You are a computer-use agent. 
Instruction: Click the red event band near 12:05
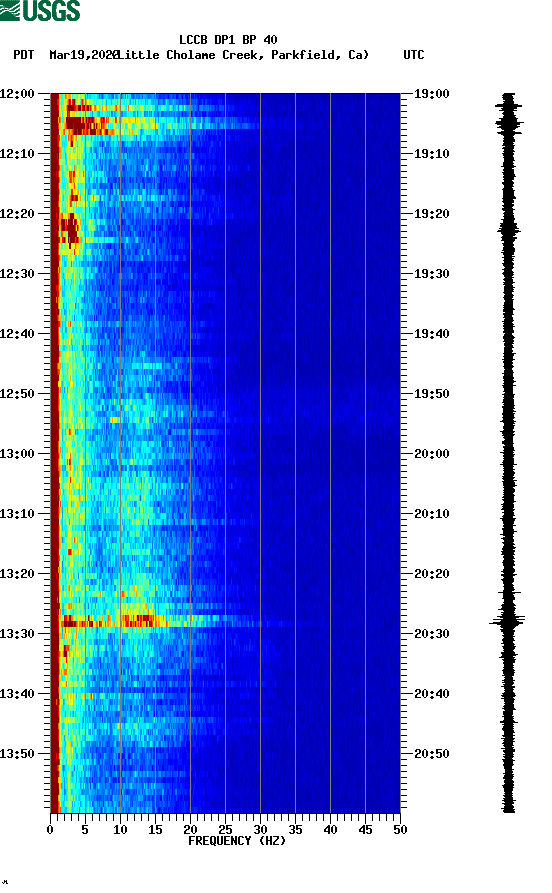coord(91,124)
